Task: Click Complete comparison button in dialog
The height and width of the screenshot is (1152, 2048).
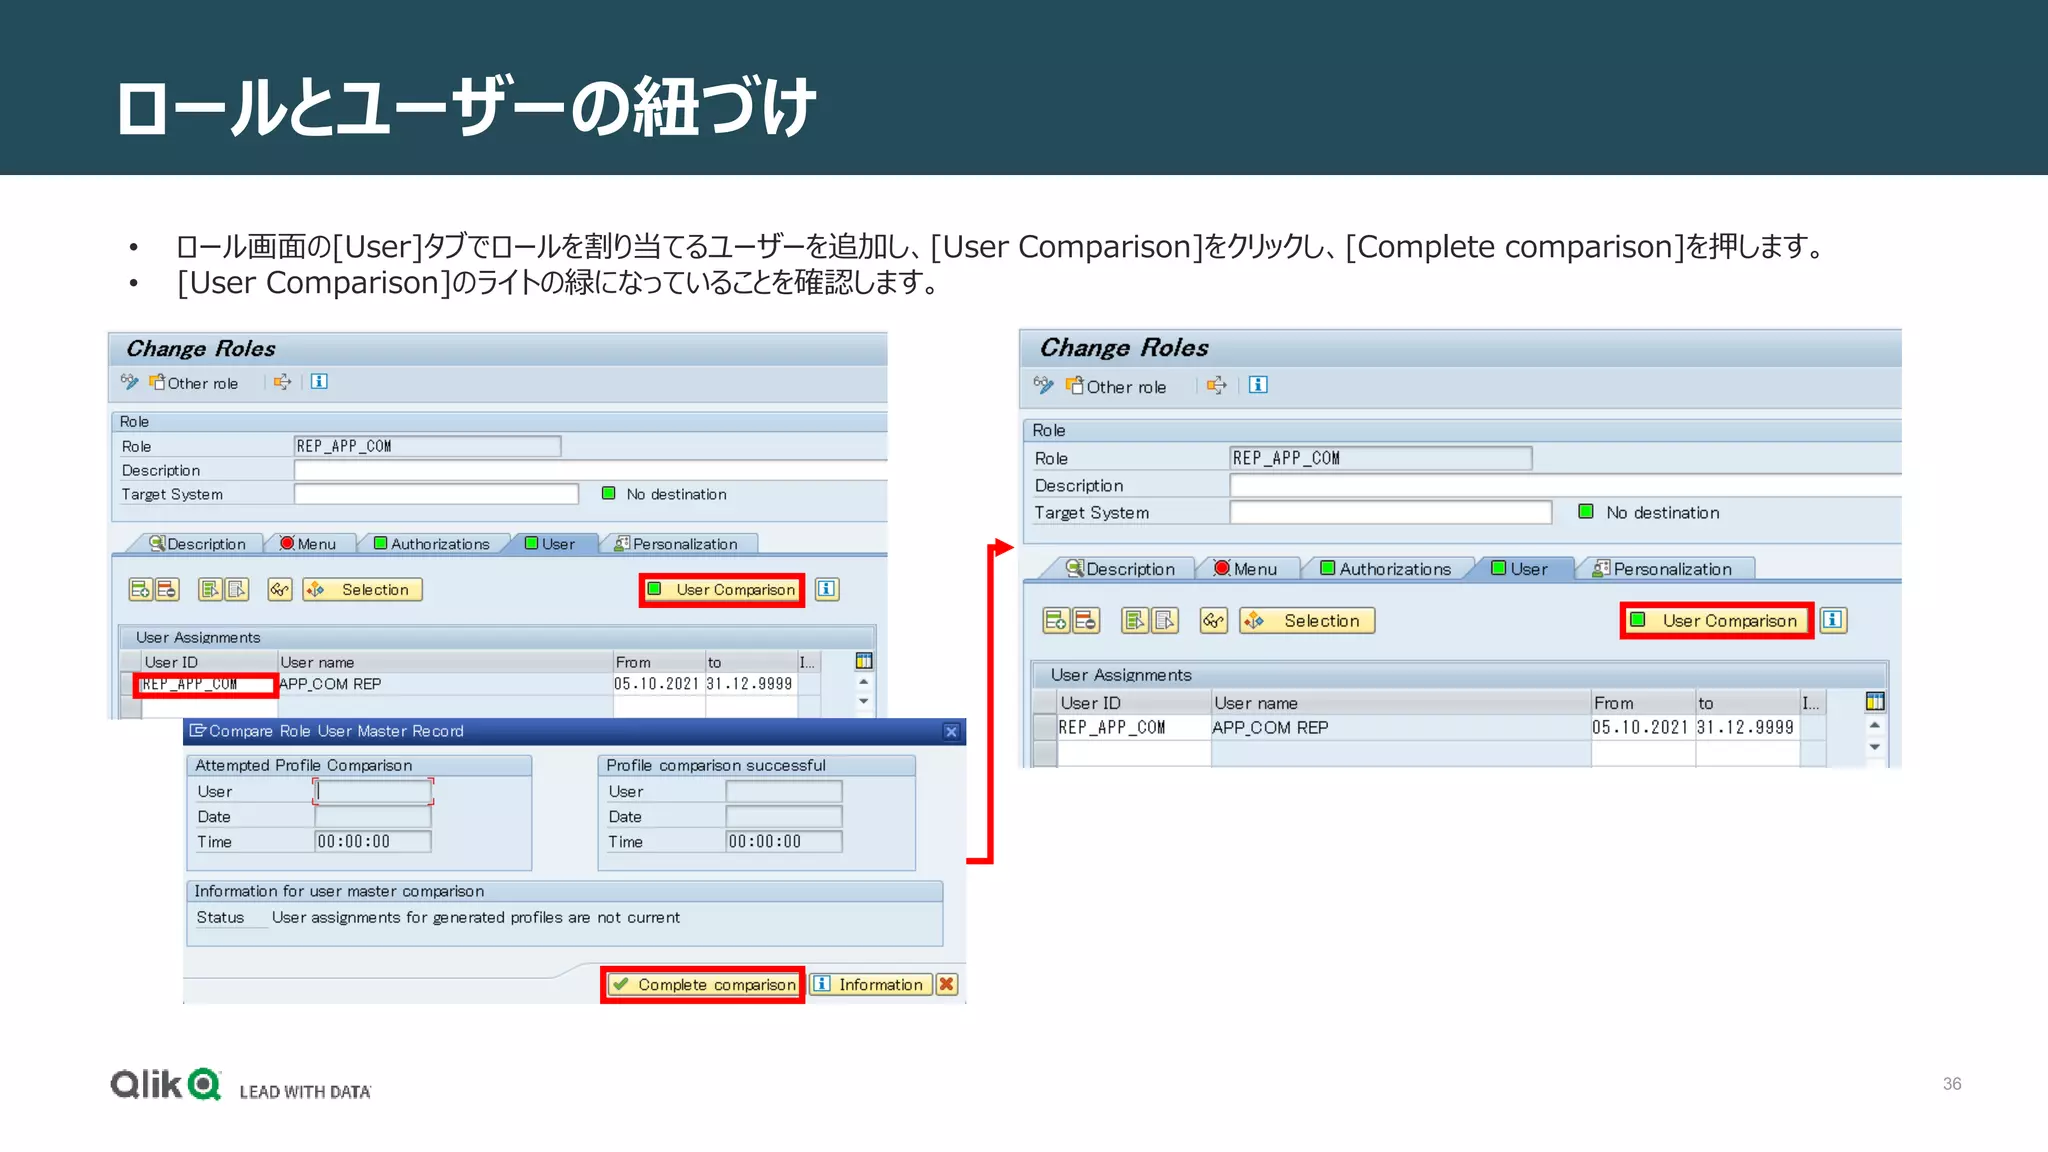Action: (703, 985)
